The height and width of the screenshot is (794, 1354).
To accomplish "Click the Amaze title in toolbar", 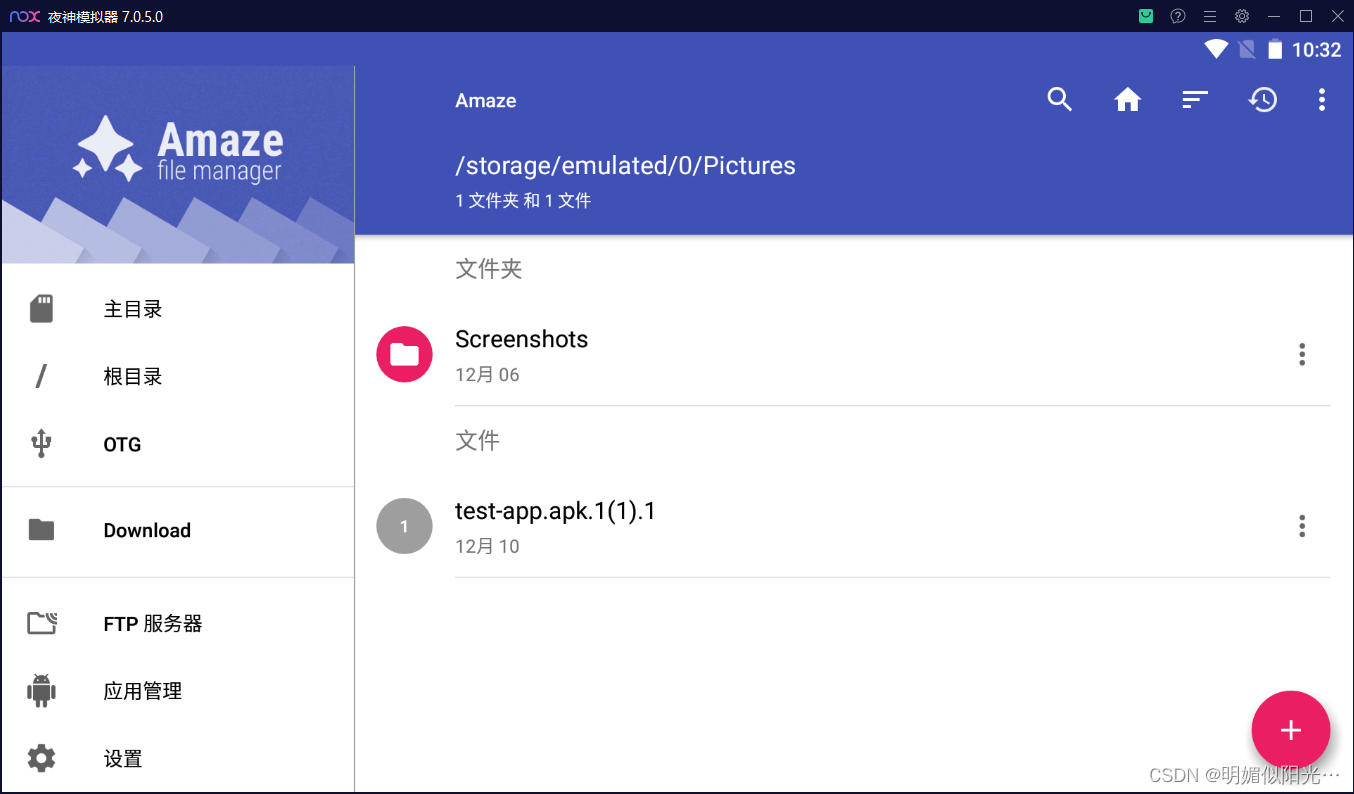I will 486,101.
